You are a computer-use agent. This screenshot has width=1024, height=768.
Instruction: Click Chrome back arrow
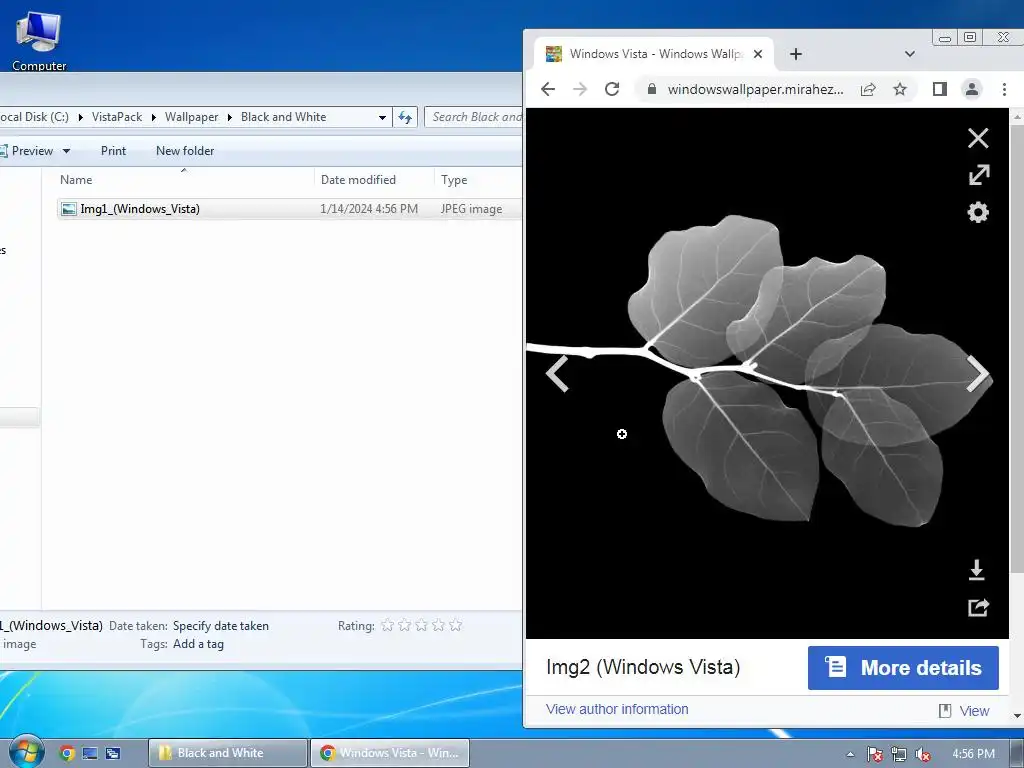(548, 89)
